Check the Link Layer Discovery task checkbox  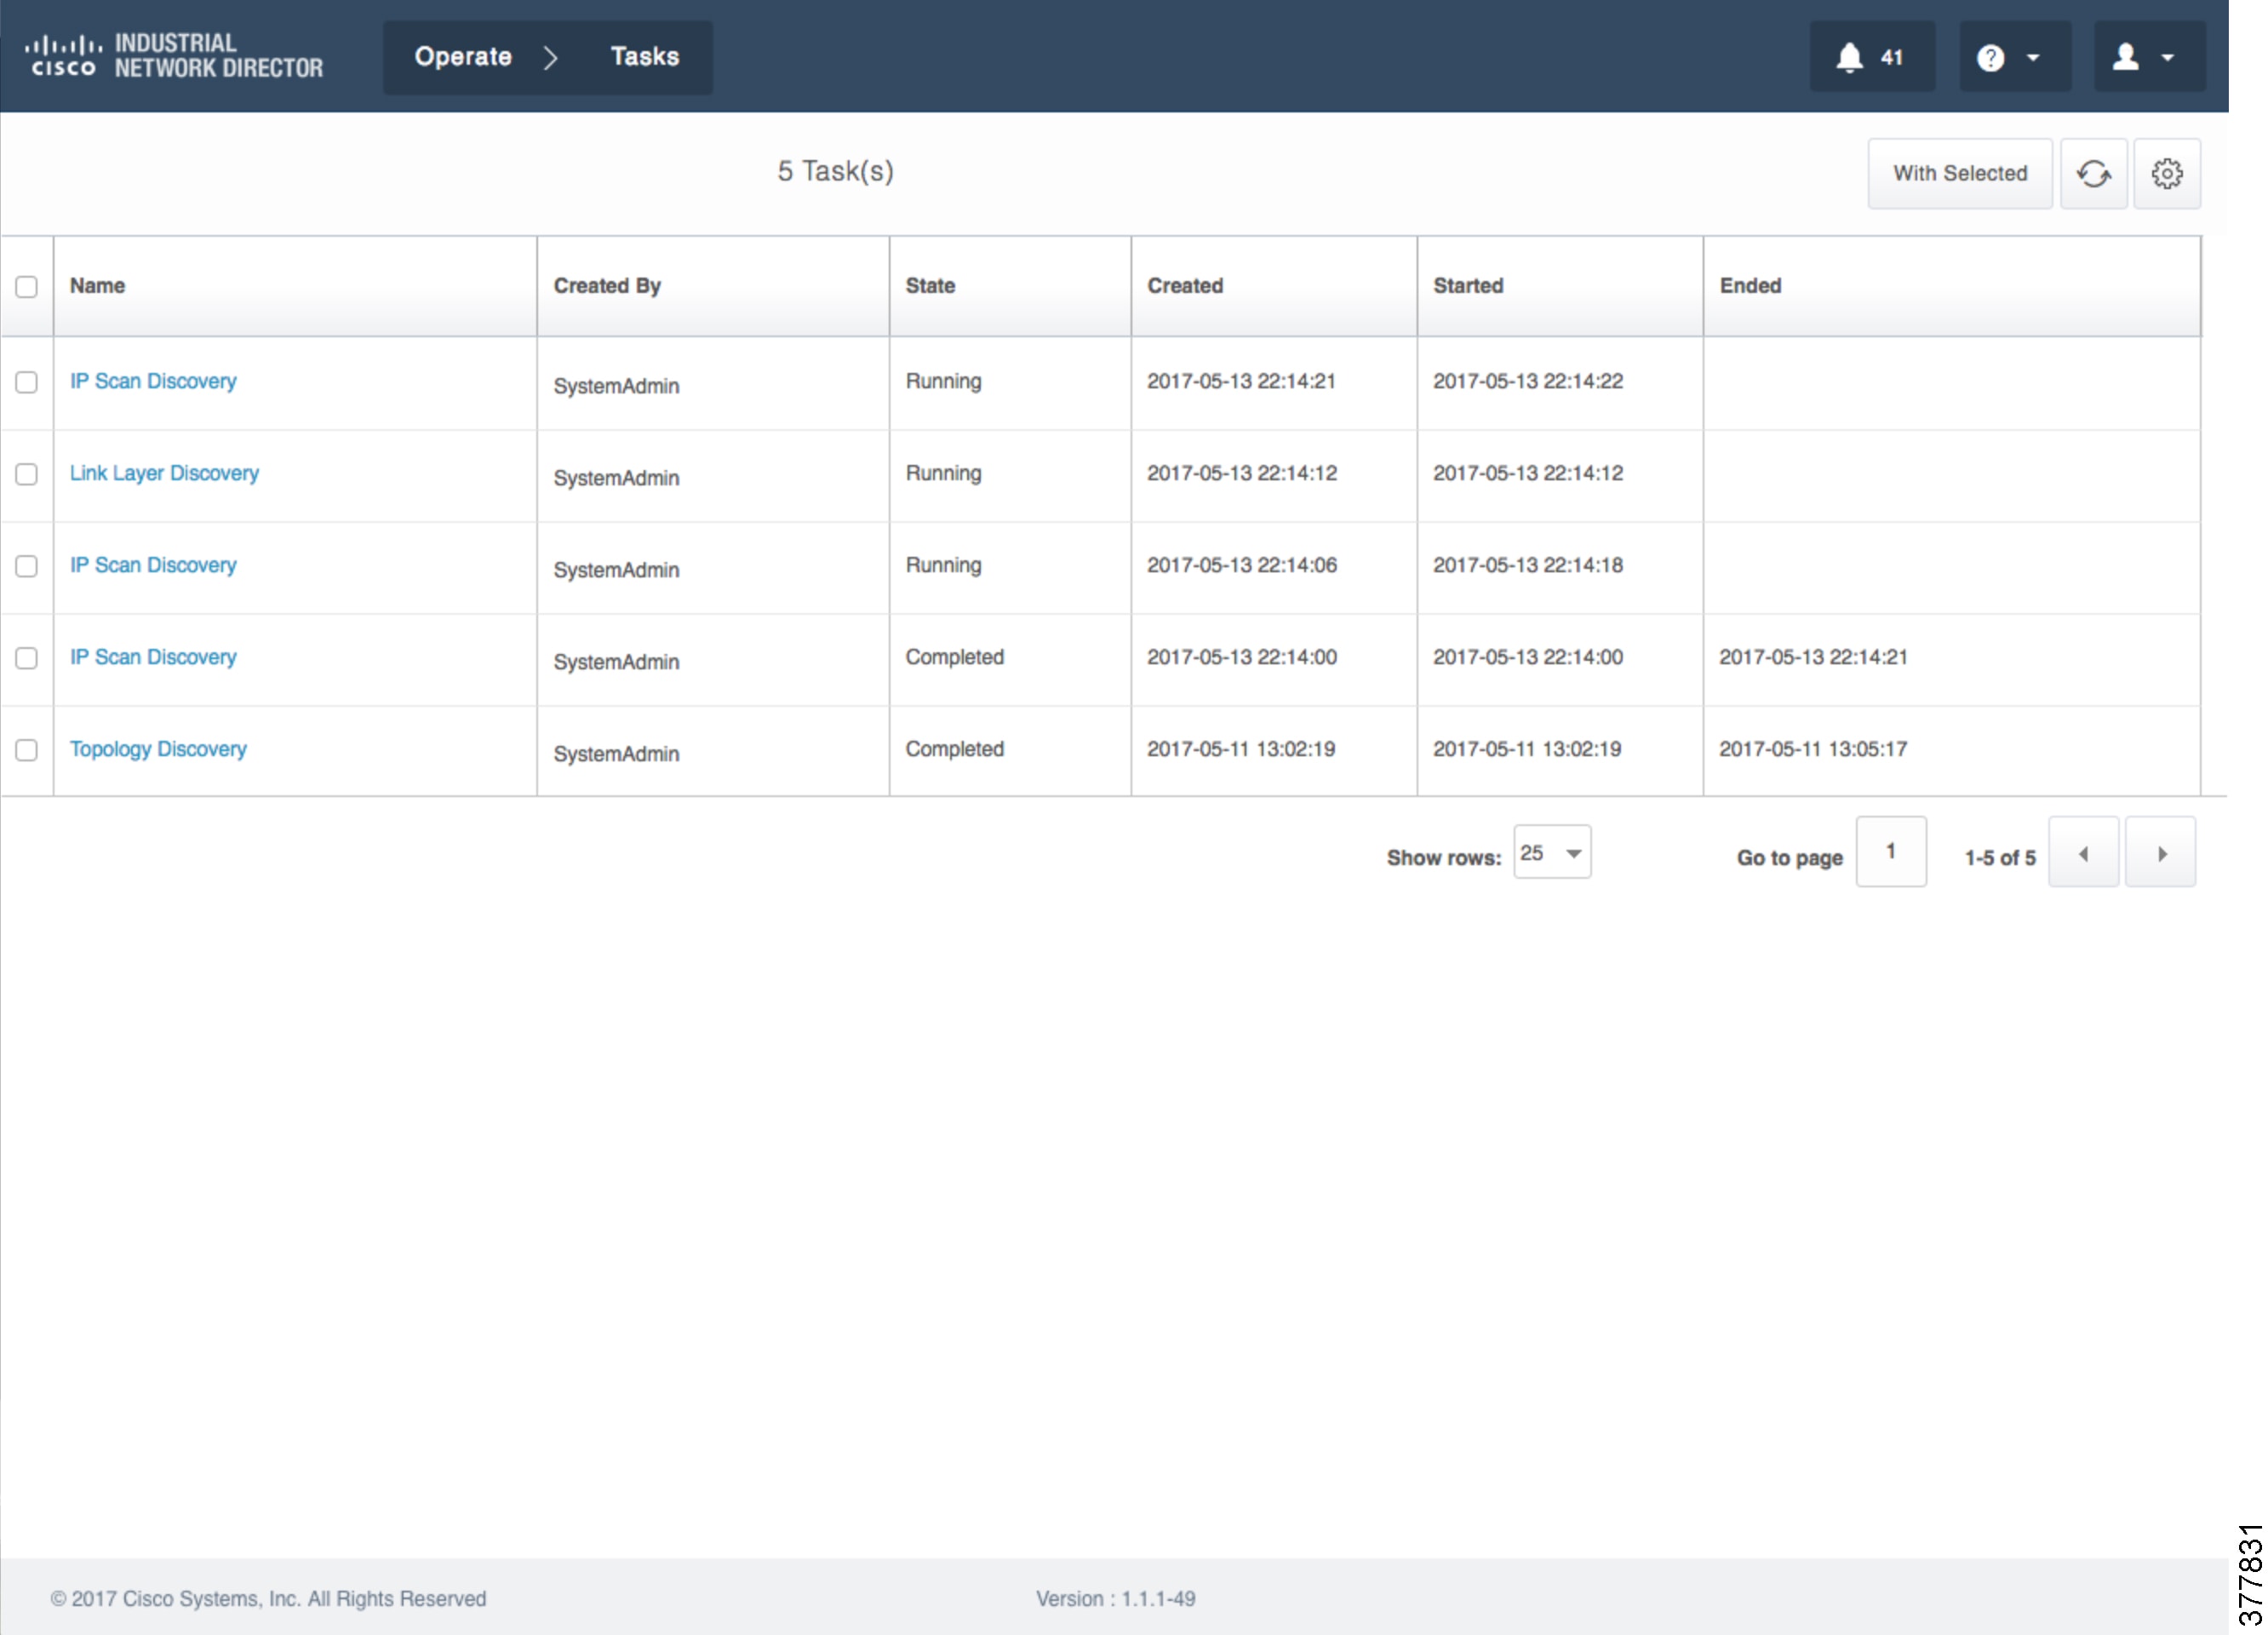point(27,474)
